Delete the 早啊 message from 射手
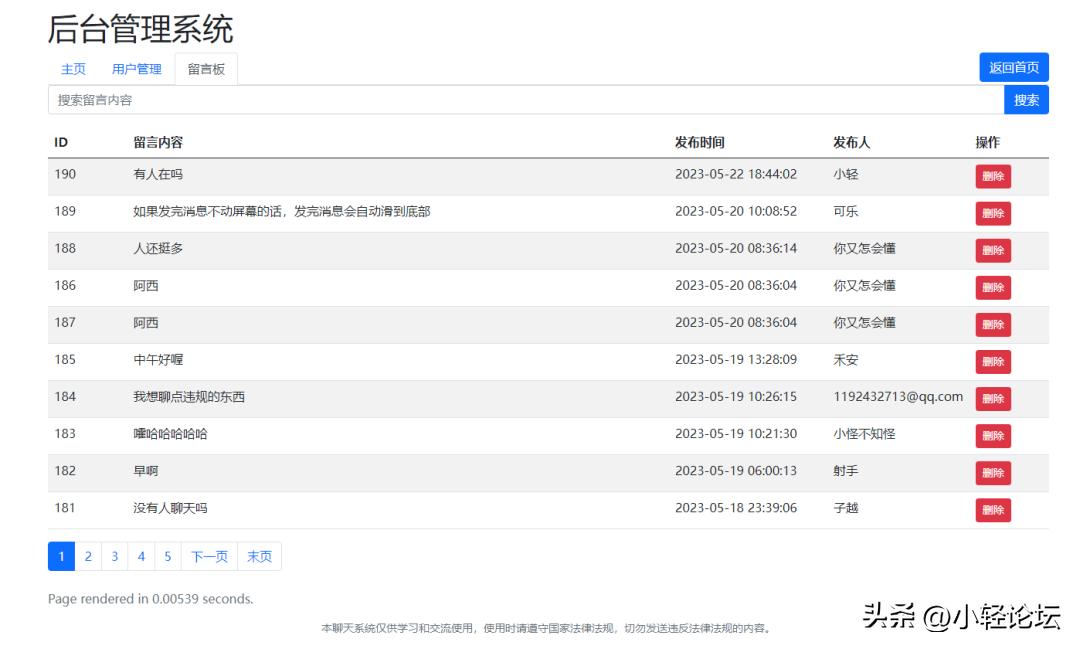This screenshot has height=649, width=1080. click(992, 472)
